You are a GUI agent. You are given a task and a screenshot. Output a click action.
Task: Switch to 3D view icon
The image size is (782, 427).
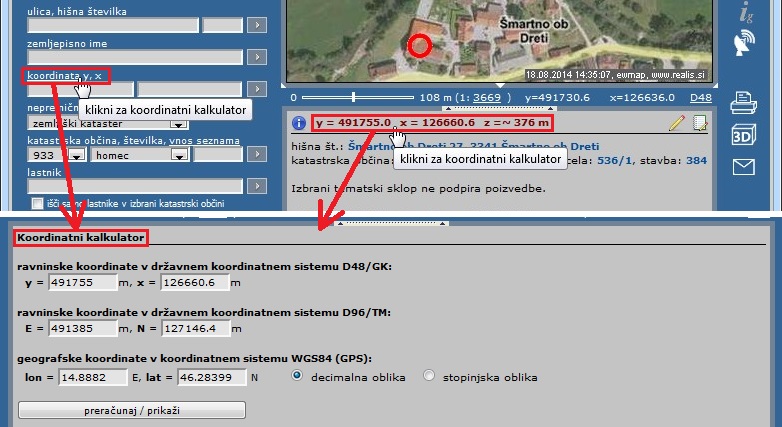(x=743, y=135)
